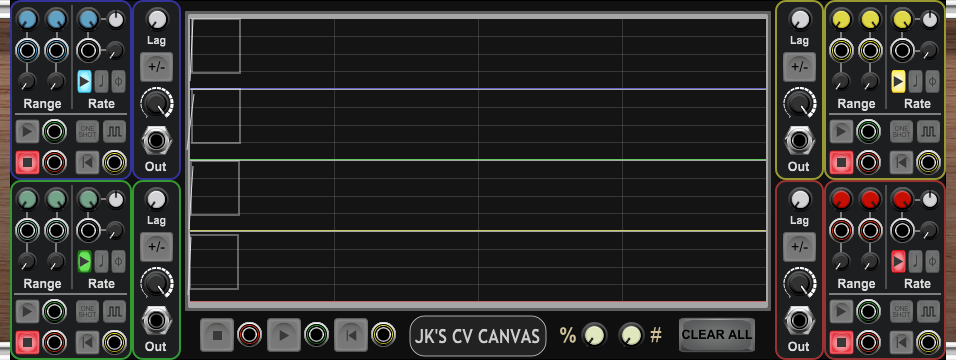The width and height of the screenshot is (956, 360).
Task: Reset the blue channel to start
Action: [87, 162]
